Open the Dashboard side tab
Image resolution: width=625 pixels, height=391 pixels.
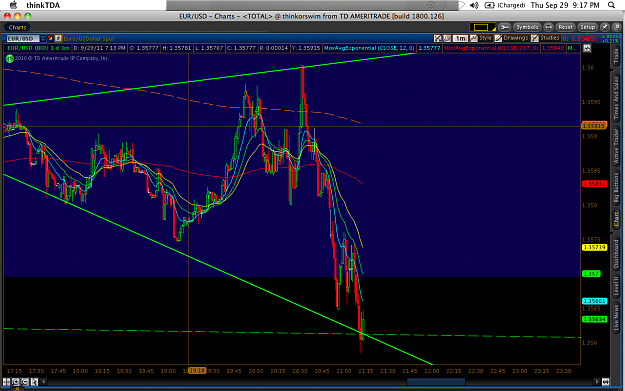pos(617,253)
